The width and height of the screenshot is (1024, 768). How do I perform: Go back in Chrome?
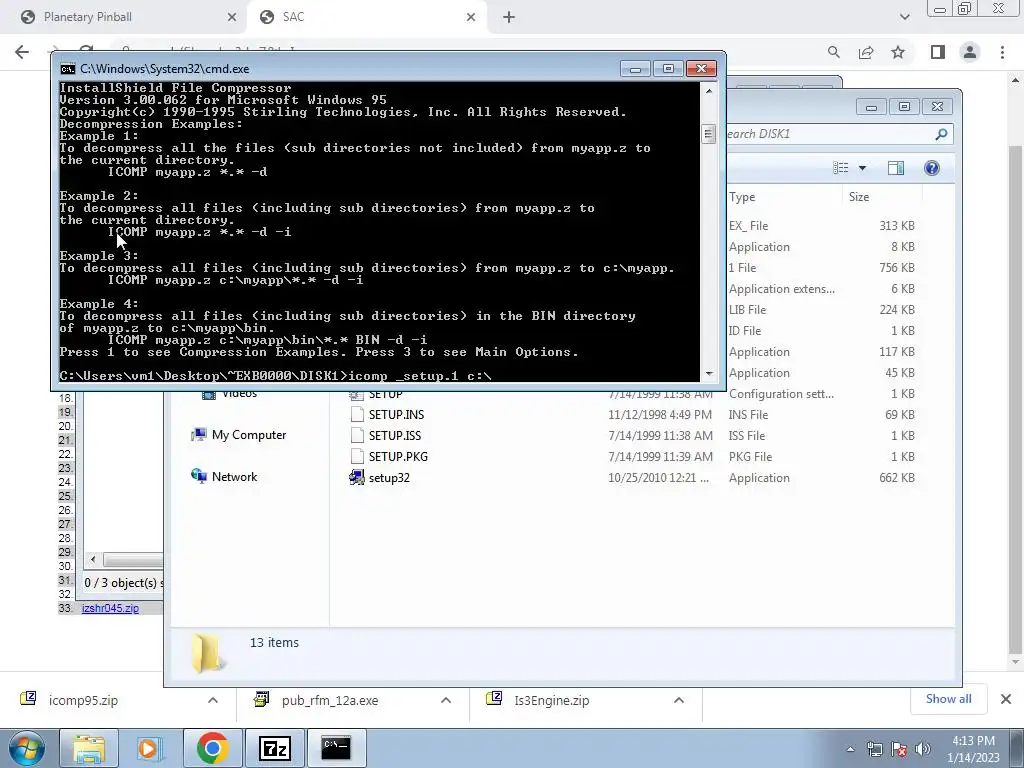(x=22, y=52)
